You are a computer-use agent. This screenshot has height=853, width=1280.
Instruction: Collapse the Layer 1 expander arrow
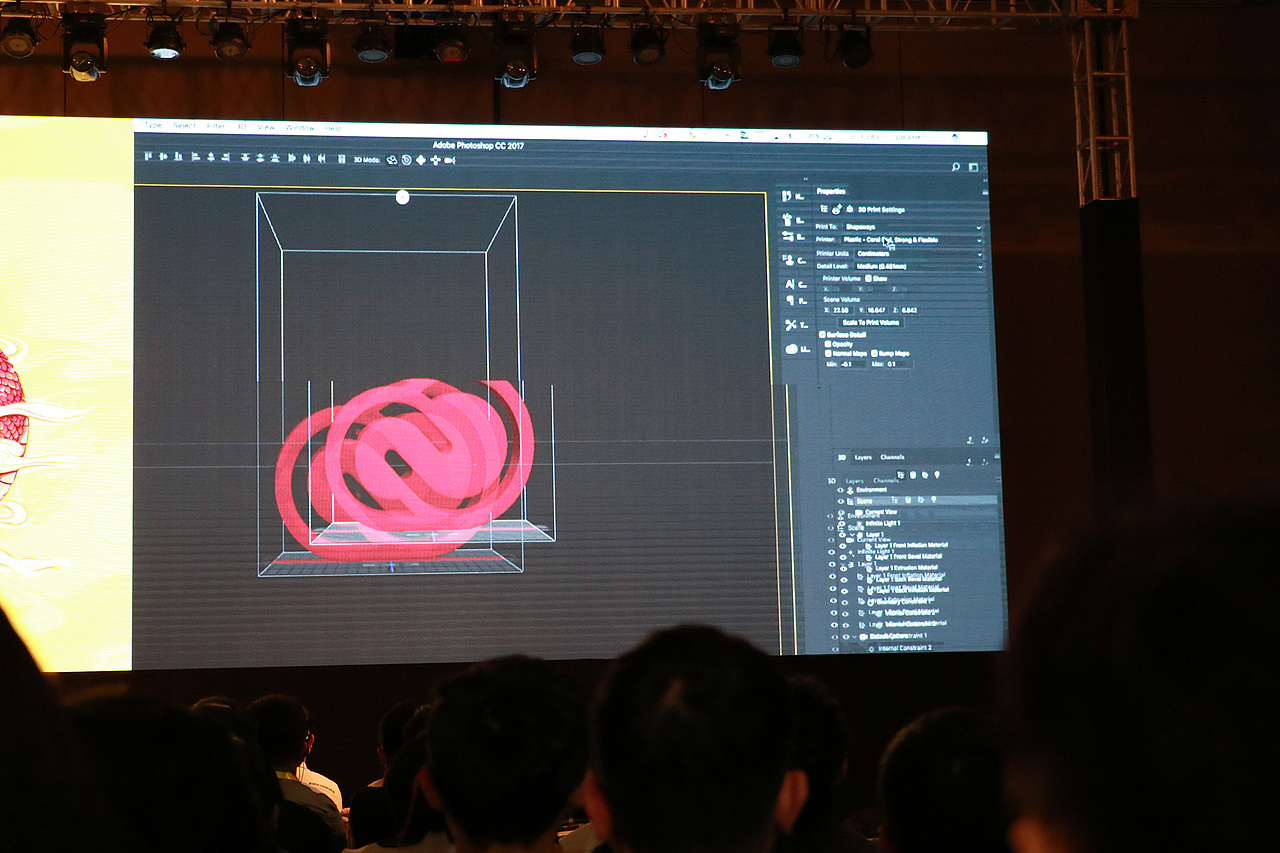click(853, 534)
